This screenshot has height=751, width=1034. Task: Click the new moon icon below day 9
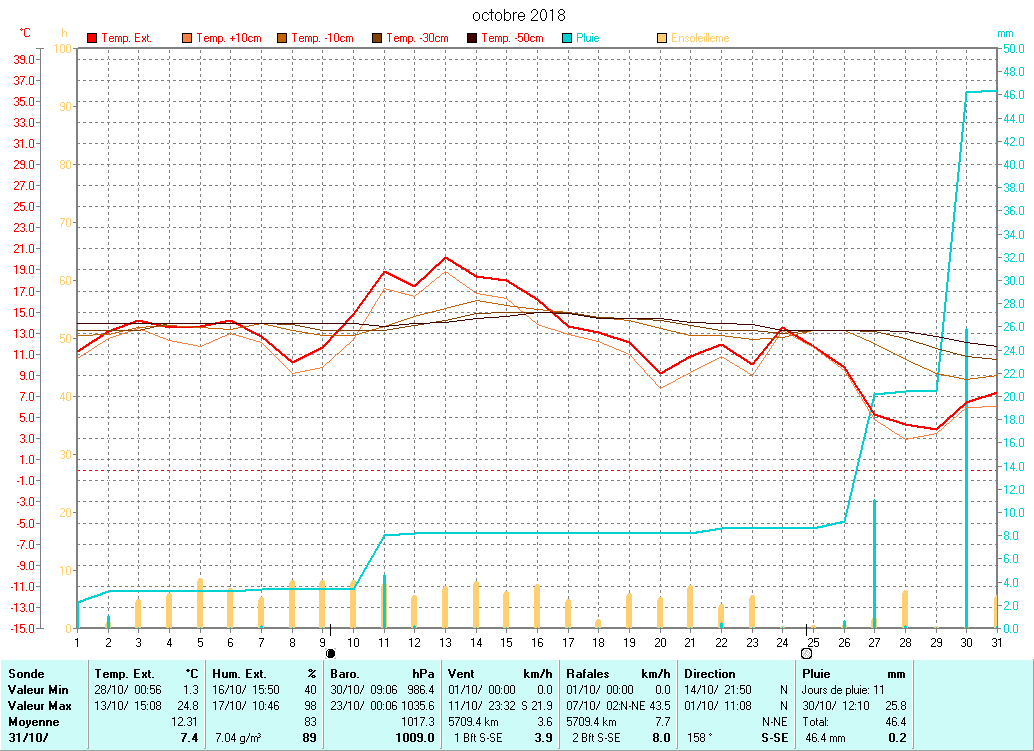pos(330,653)
